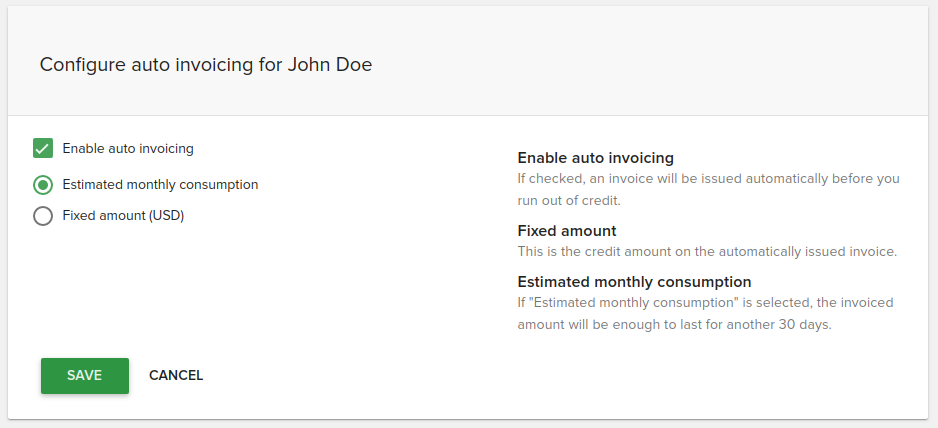938x428 pixels.
Task: Choose the Fixed amount (USD) radio button
Action: (x=43, y=216)
